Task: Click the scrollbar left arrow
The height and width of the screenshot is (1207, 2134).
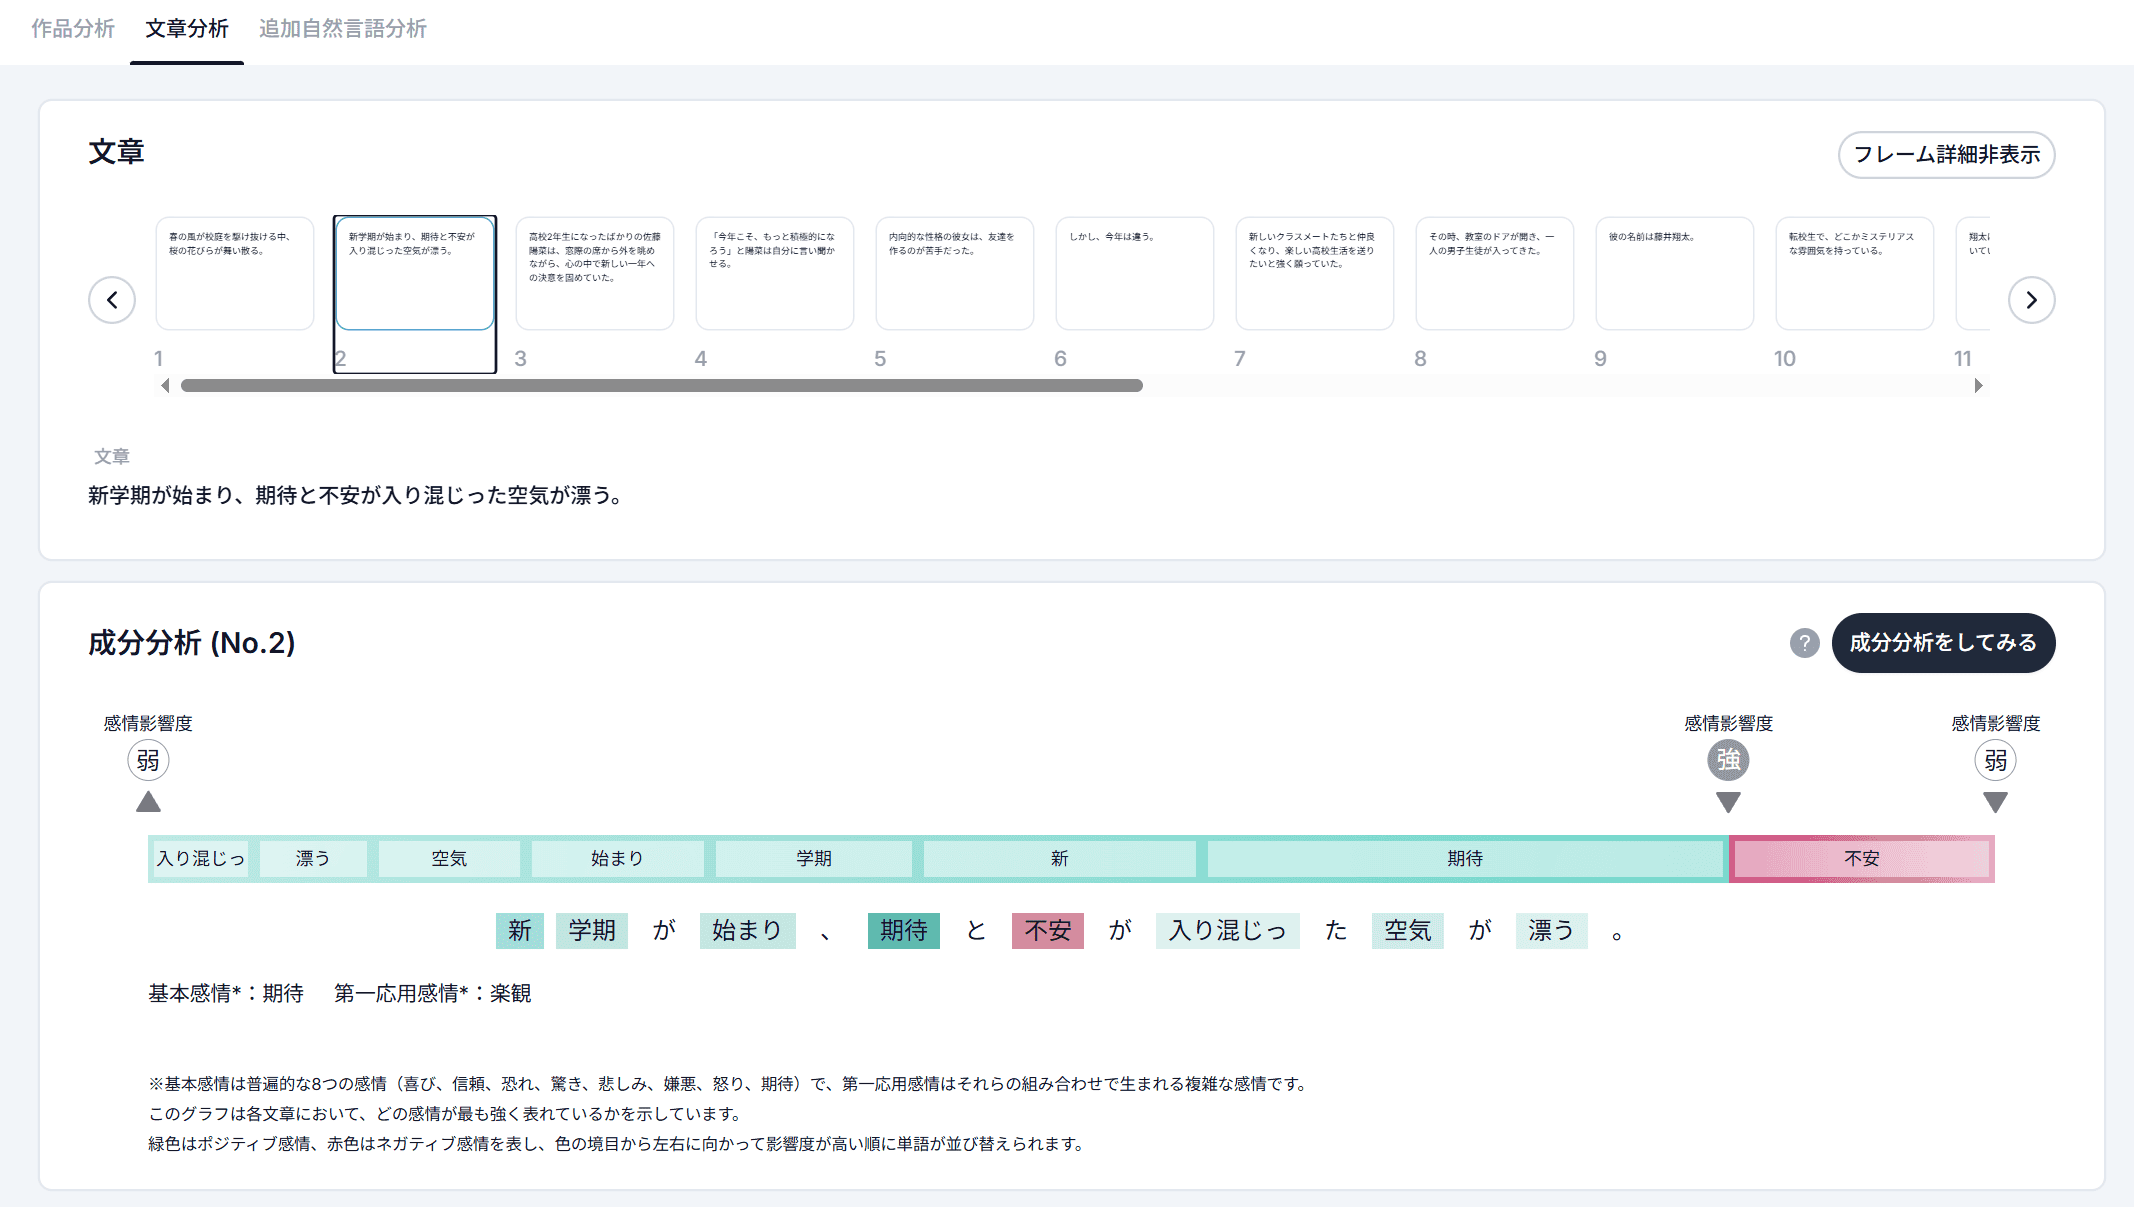Action: (165, 386)
